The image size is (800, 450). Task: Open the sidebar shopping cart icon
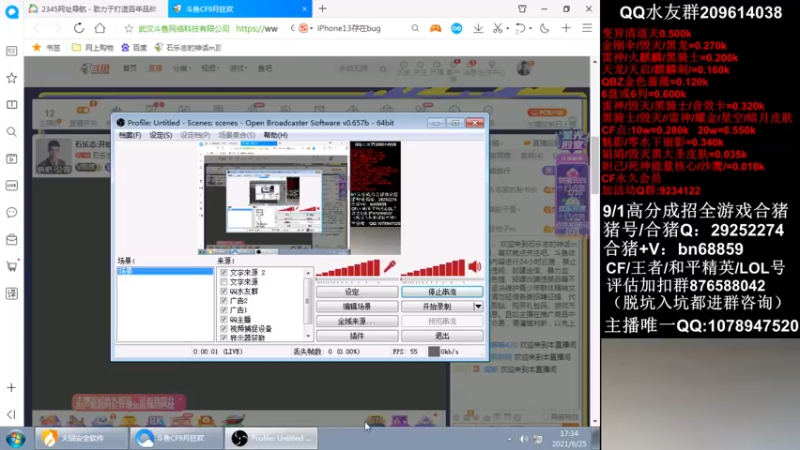tap(11, 266)
